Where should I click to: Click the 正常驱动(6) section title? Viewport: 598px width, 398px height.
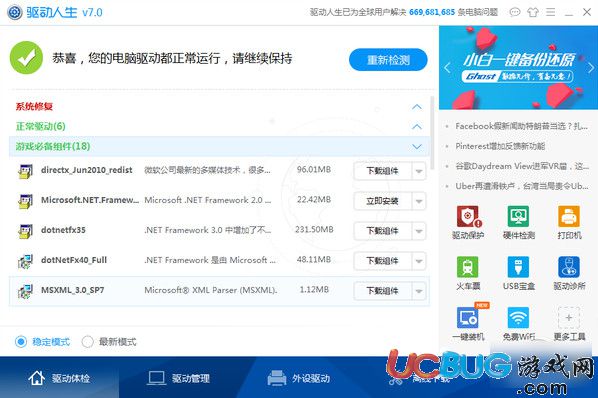pos(40,127)
